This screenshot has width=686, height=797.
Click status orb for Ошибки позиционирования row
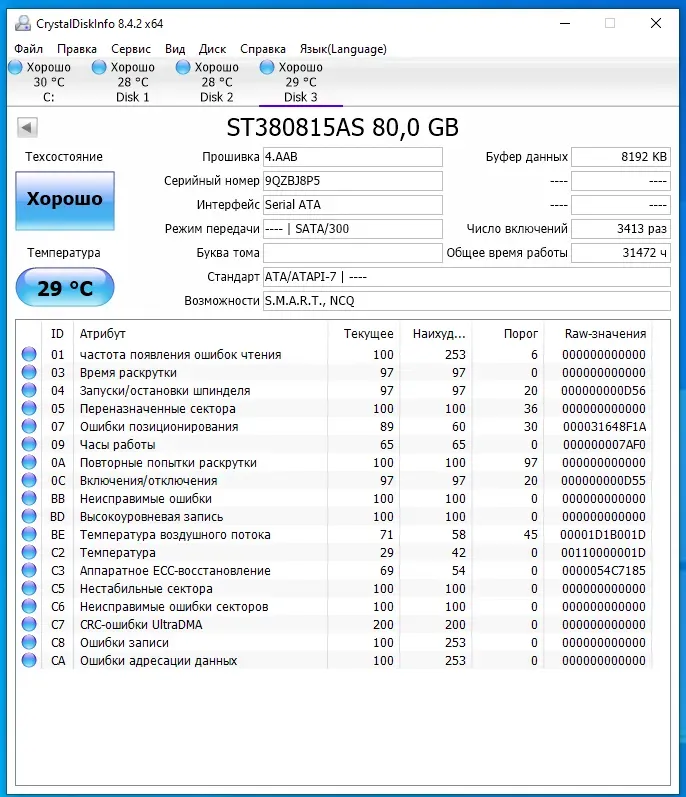pyautogui.click(x=29, y=426)
